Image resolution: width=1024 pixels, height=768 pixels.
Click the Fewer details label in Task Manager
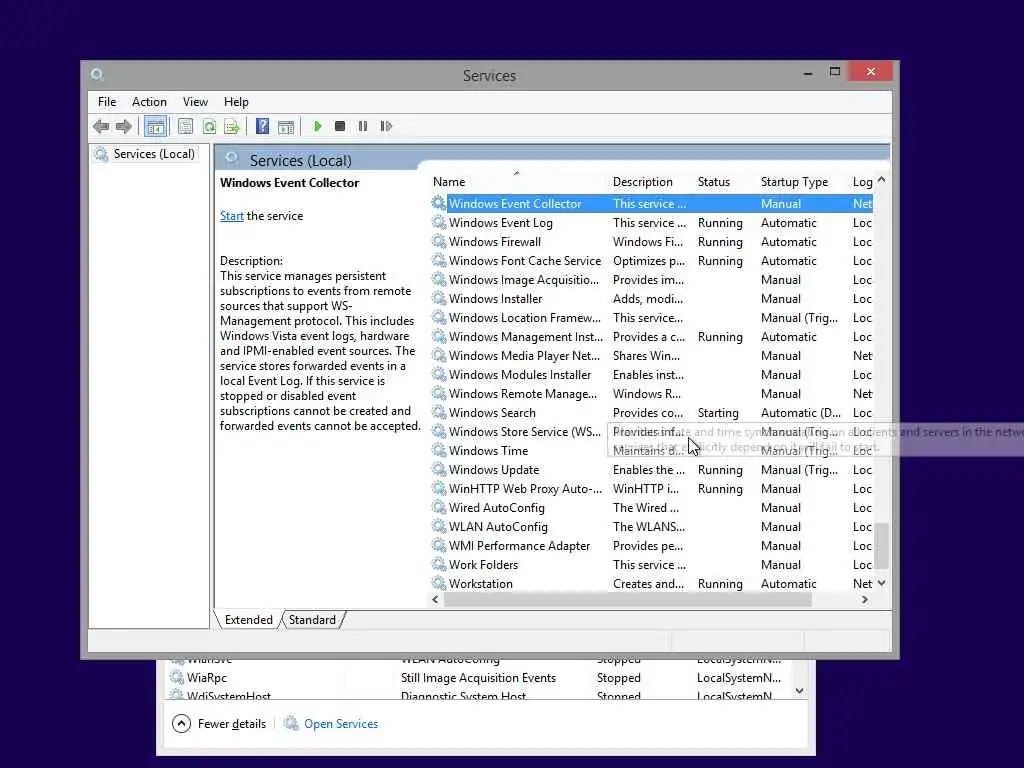click(x=232, y=724)
